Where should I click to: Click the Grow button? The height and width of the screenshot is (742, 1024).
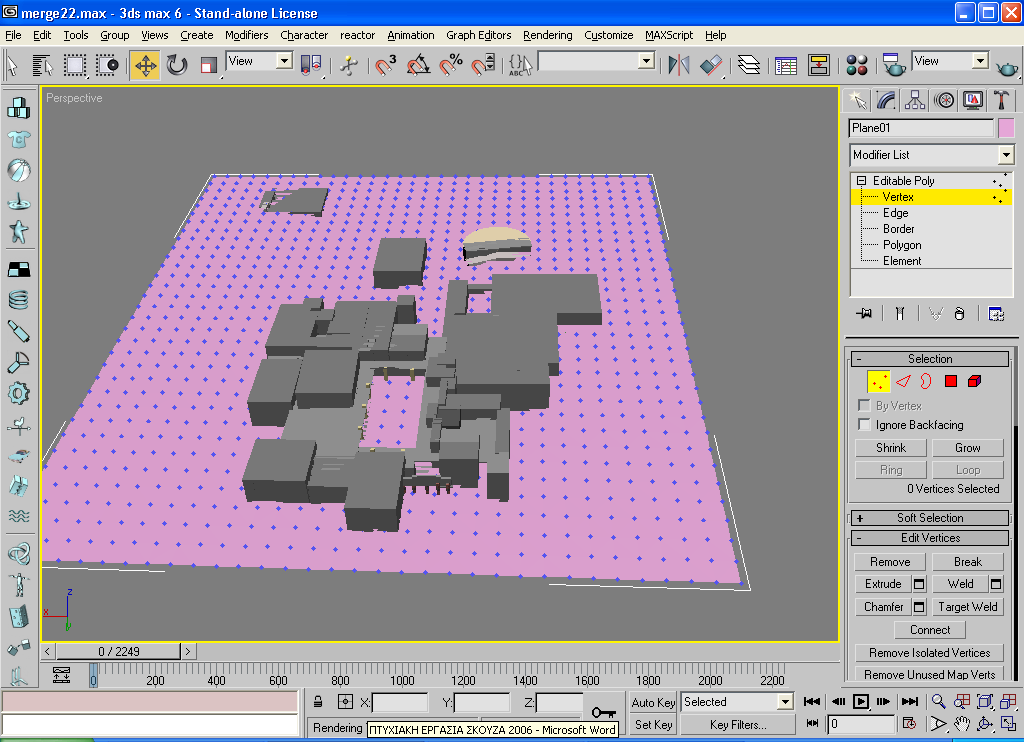pos(967,448)
